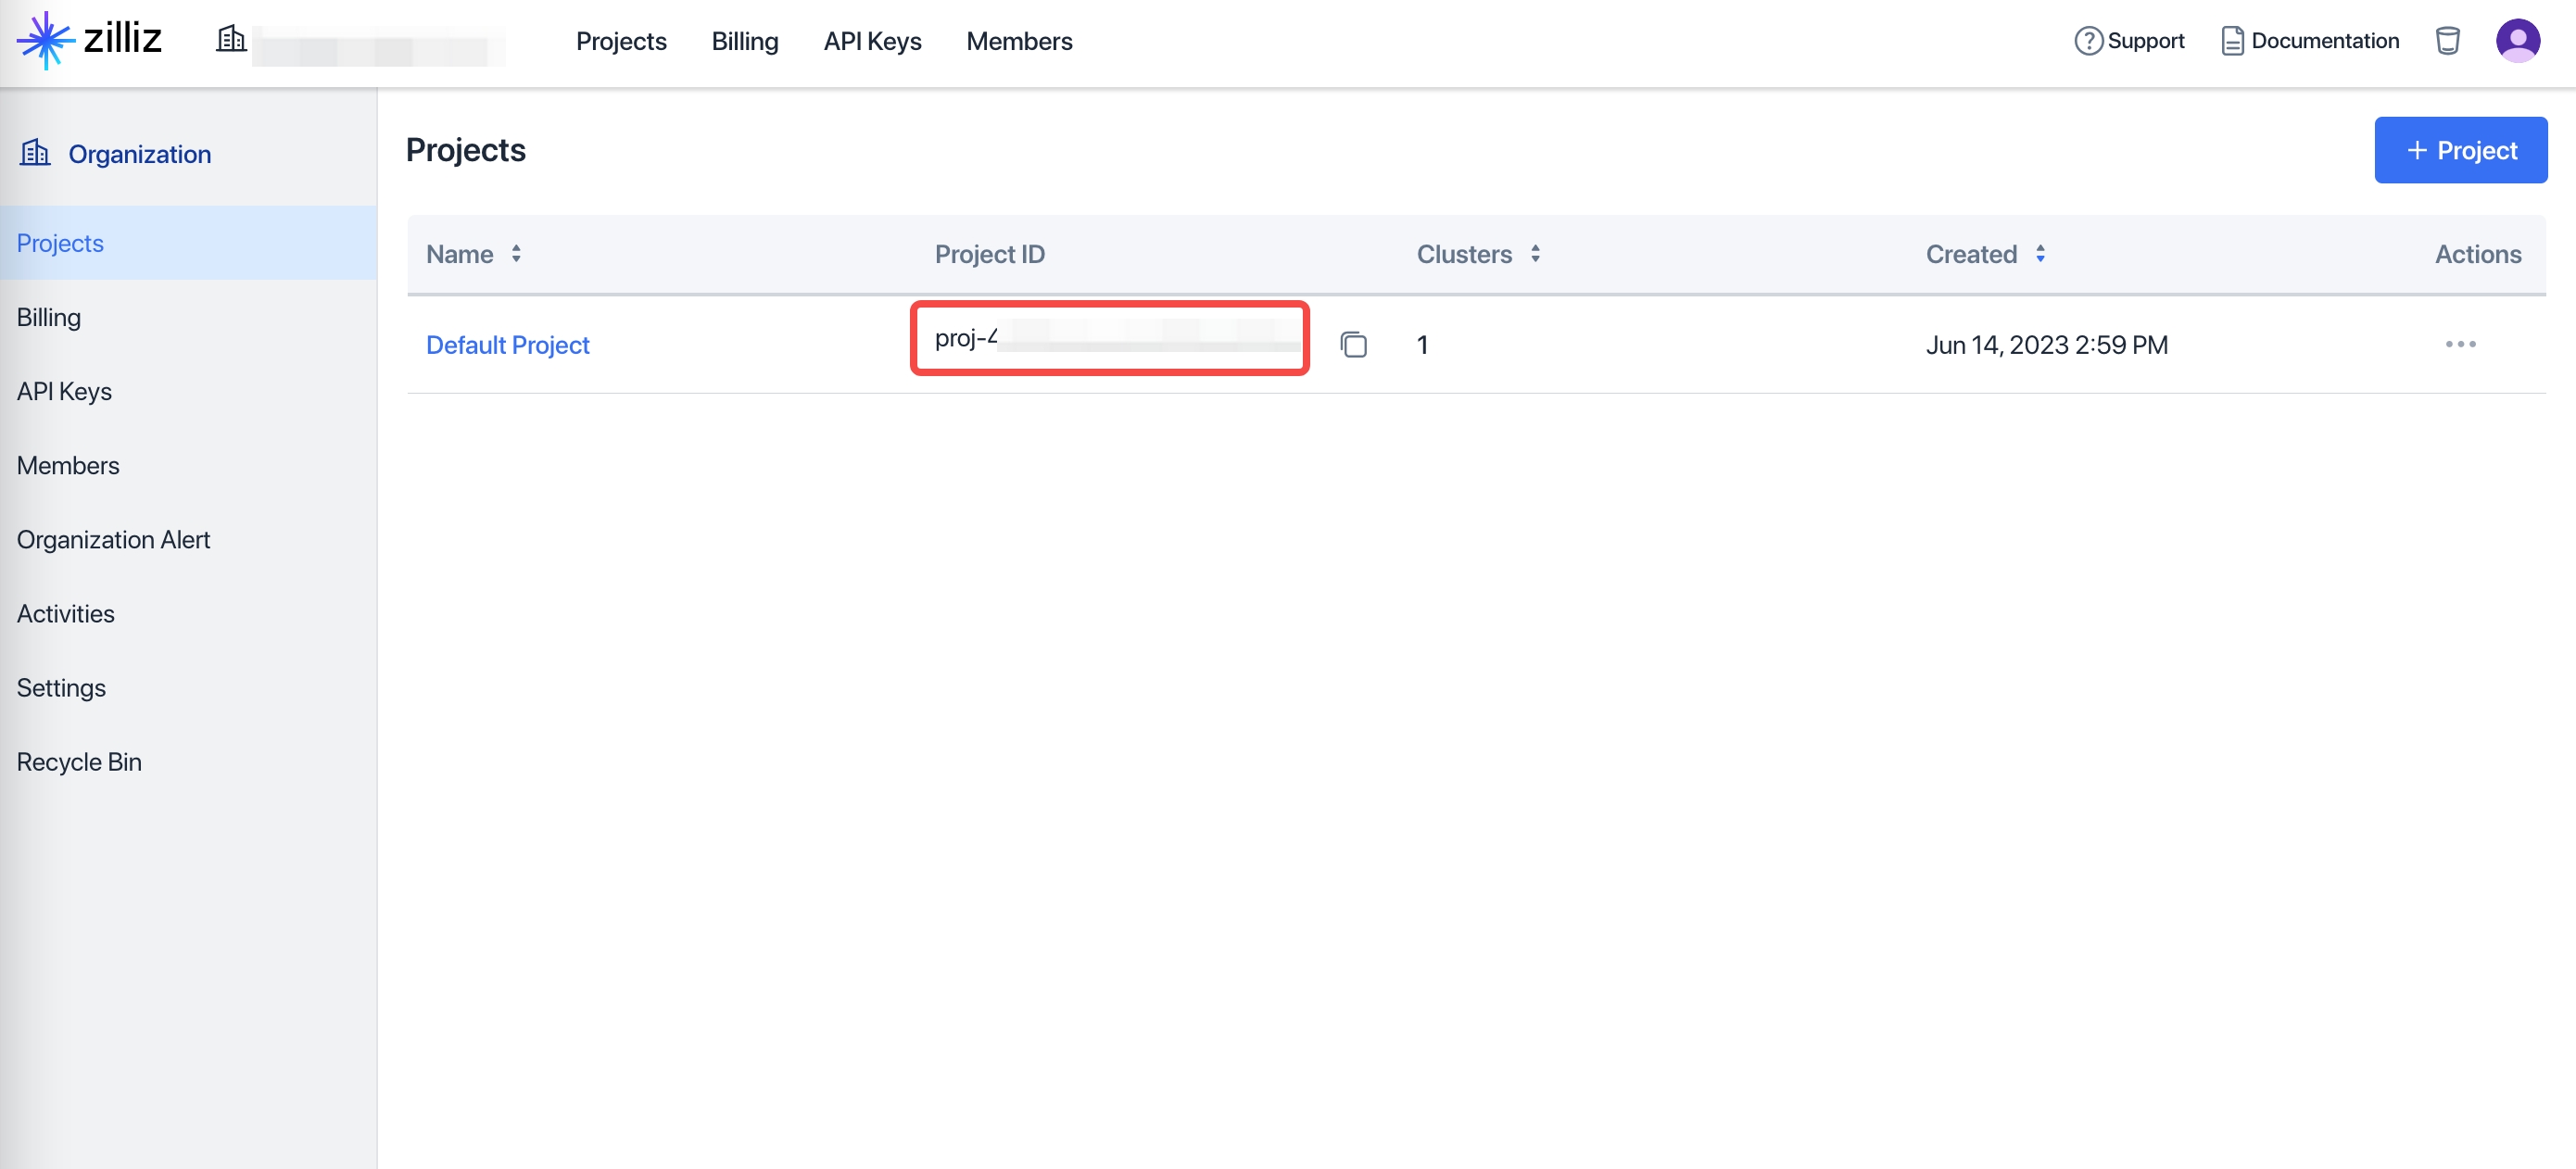The image size is (2576, 1169).
Task: Open Organization Alert in the sidebar
Action: tap(113, 539)
